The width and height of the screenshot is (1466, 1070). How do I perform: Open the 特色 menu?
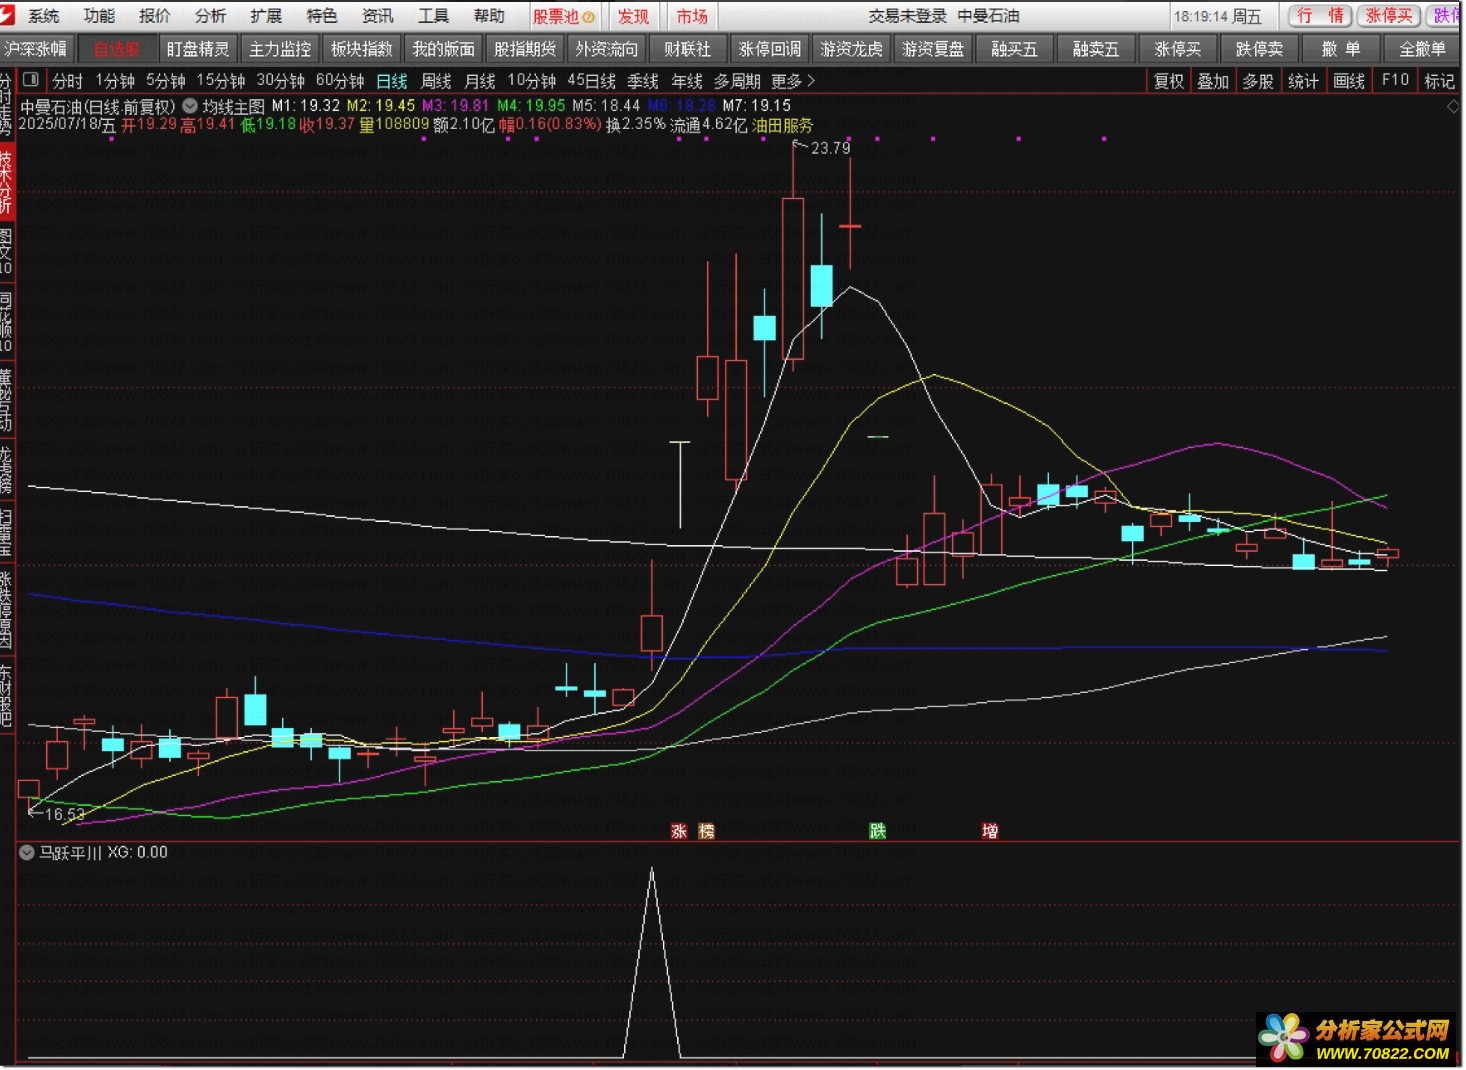pos(322,16)
